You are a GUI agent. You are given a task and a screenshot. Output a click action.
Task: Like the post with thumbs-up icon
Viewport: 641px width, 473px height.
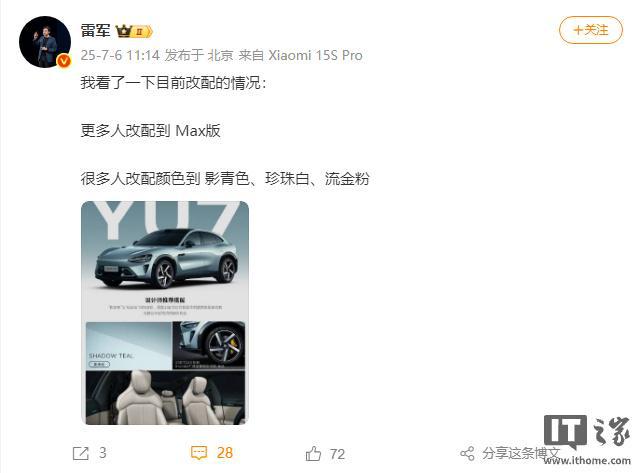click(313, 453)
